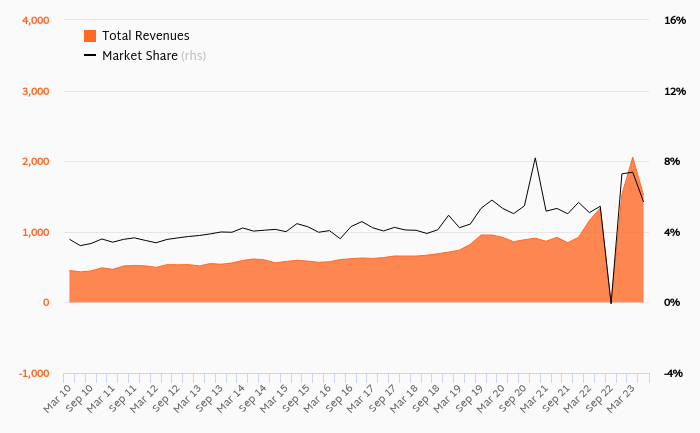Click the 2,000 left axis label
The width and height of the screenshot is (700, 433).
point(36,162)
